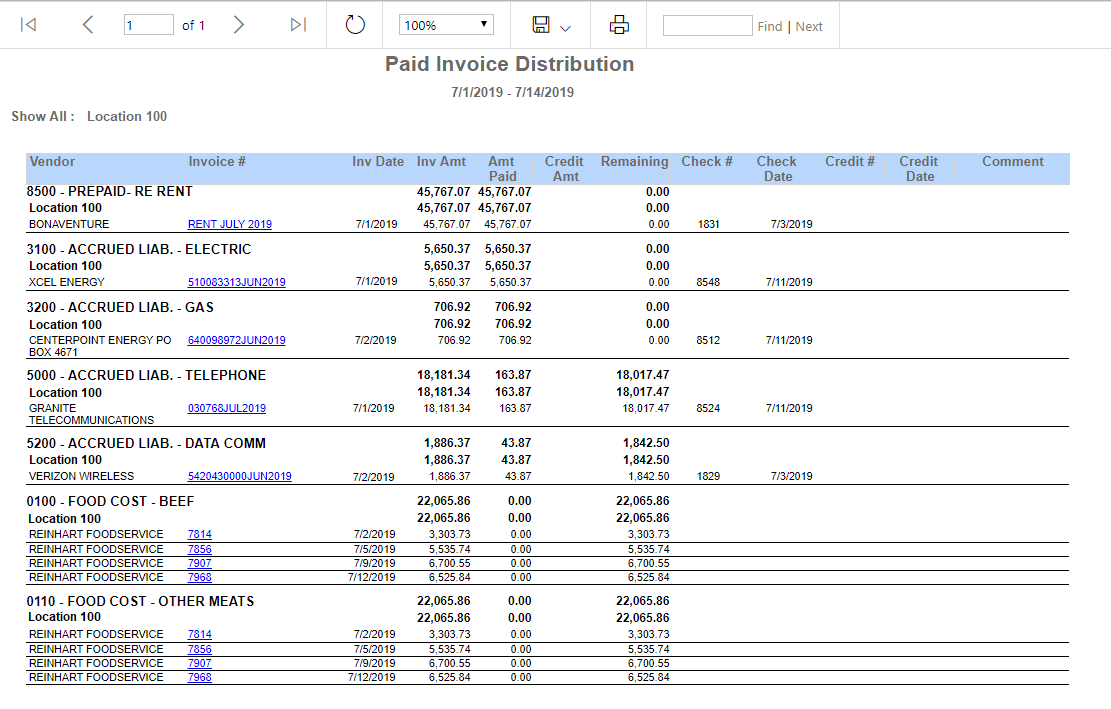
Task: Print the report
Action: point(619,25)
